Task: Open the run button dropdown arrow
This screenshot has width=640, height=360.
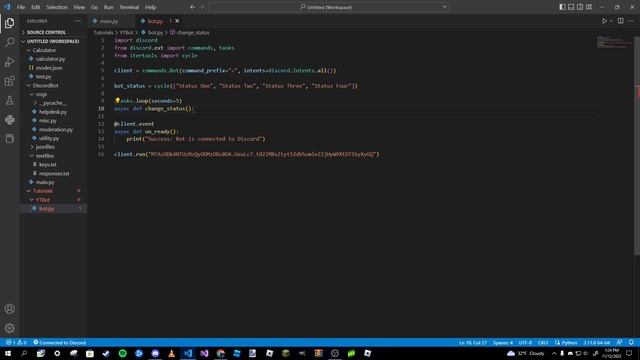Action: (x=611, y=21)
